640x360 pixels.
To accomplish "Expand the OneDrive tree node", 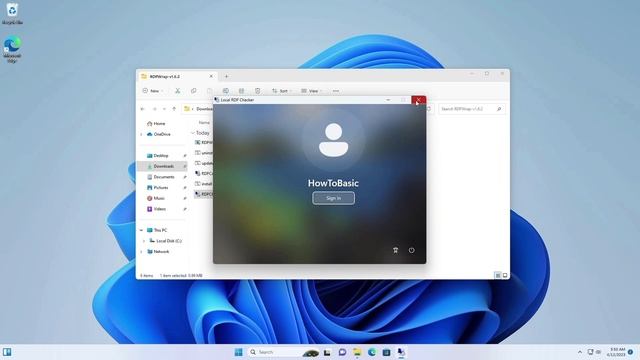I will click(x=142, y=134).
